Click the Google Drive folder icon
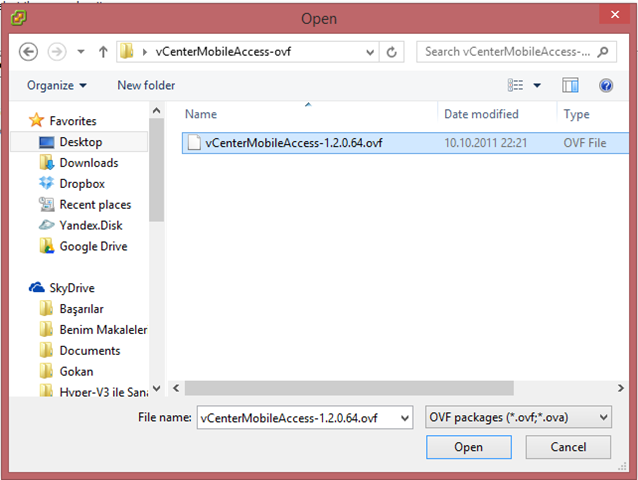This screenshot has height=480, width=638. pos(46,246)
